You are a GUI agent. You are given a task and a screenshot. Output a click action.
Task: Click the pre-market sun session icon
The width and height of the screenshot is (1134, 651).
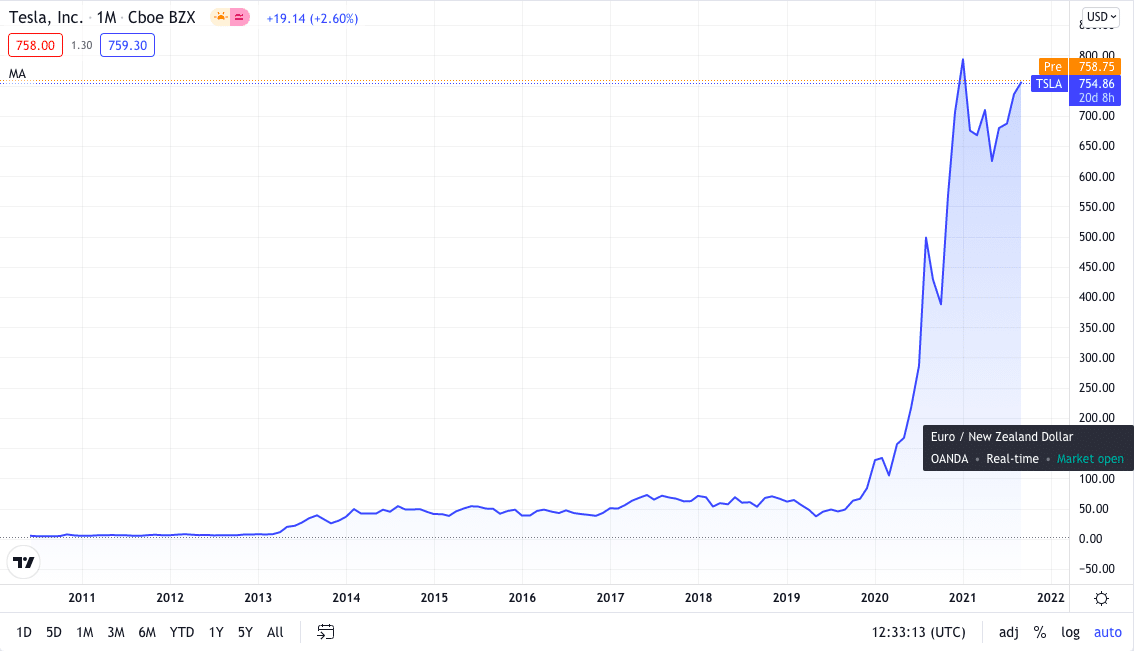coord(220,17)
